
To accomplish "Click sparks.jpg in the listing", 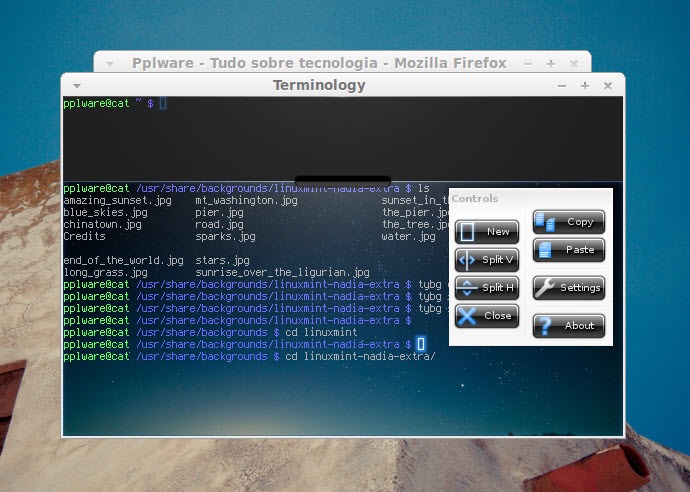I will 225,236.
